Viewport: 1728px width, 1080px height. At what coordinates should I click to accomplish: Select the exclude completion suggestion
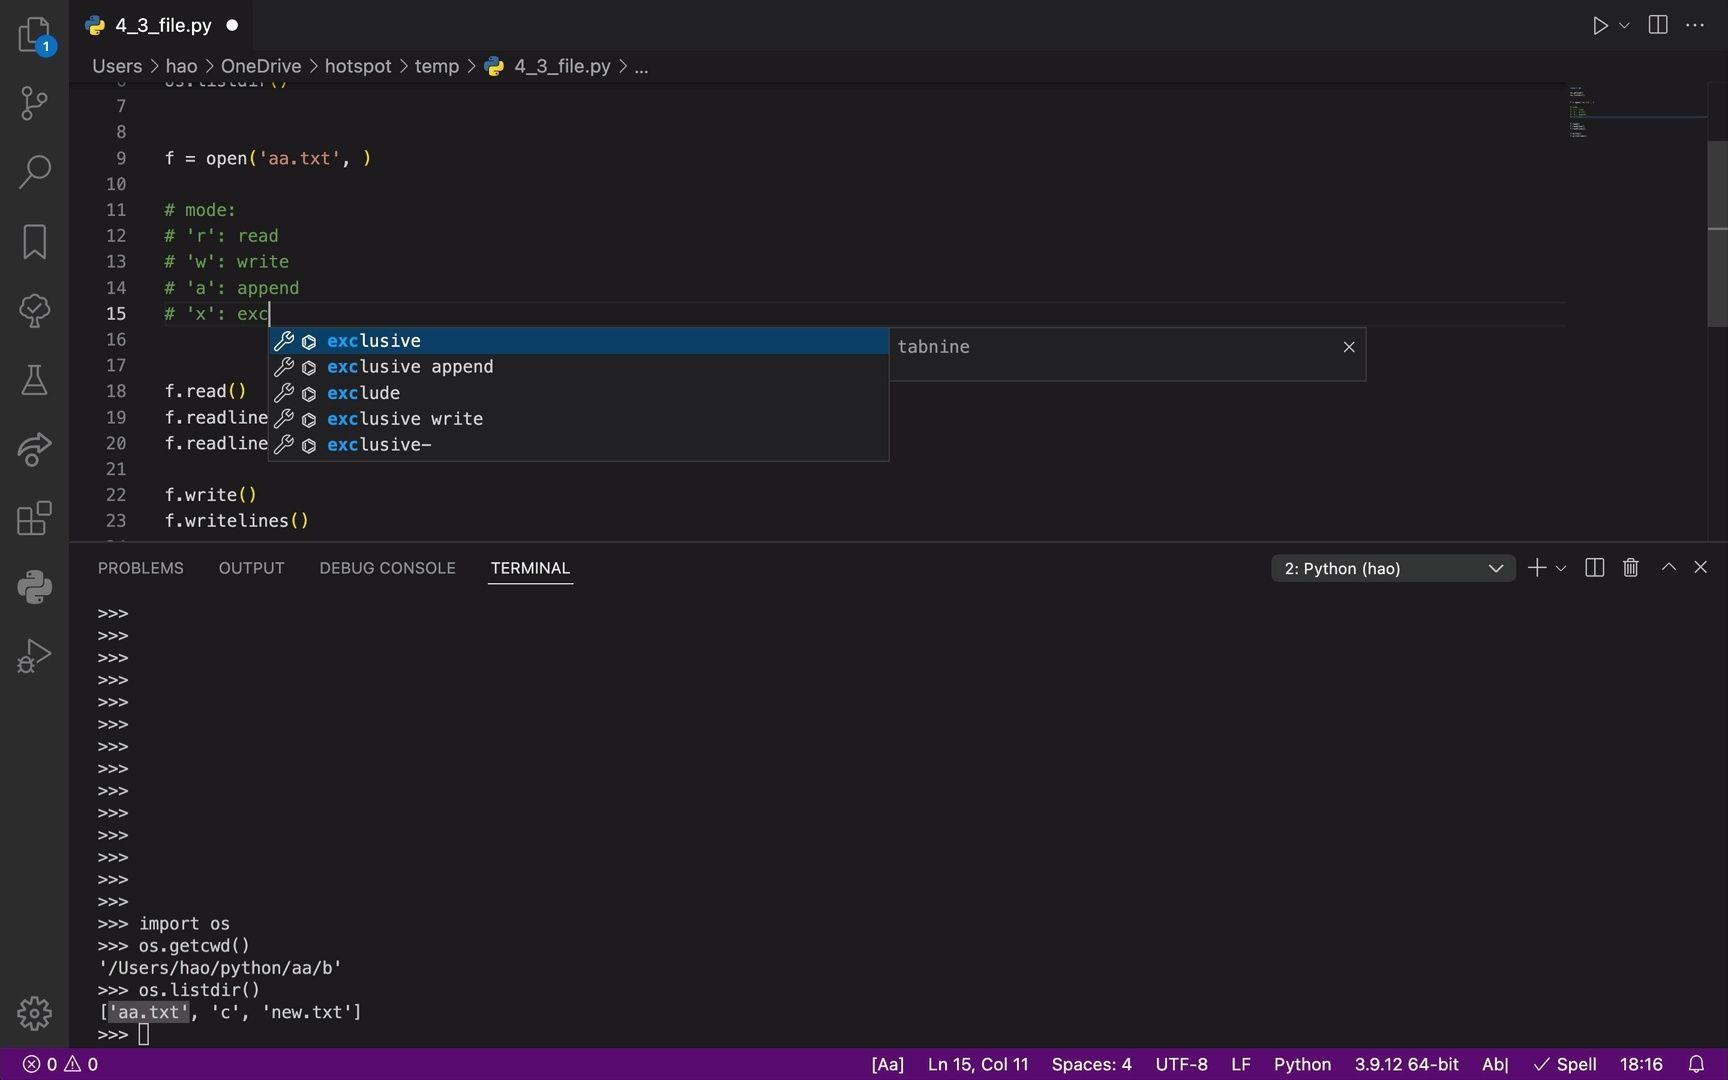point(363,393)
